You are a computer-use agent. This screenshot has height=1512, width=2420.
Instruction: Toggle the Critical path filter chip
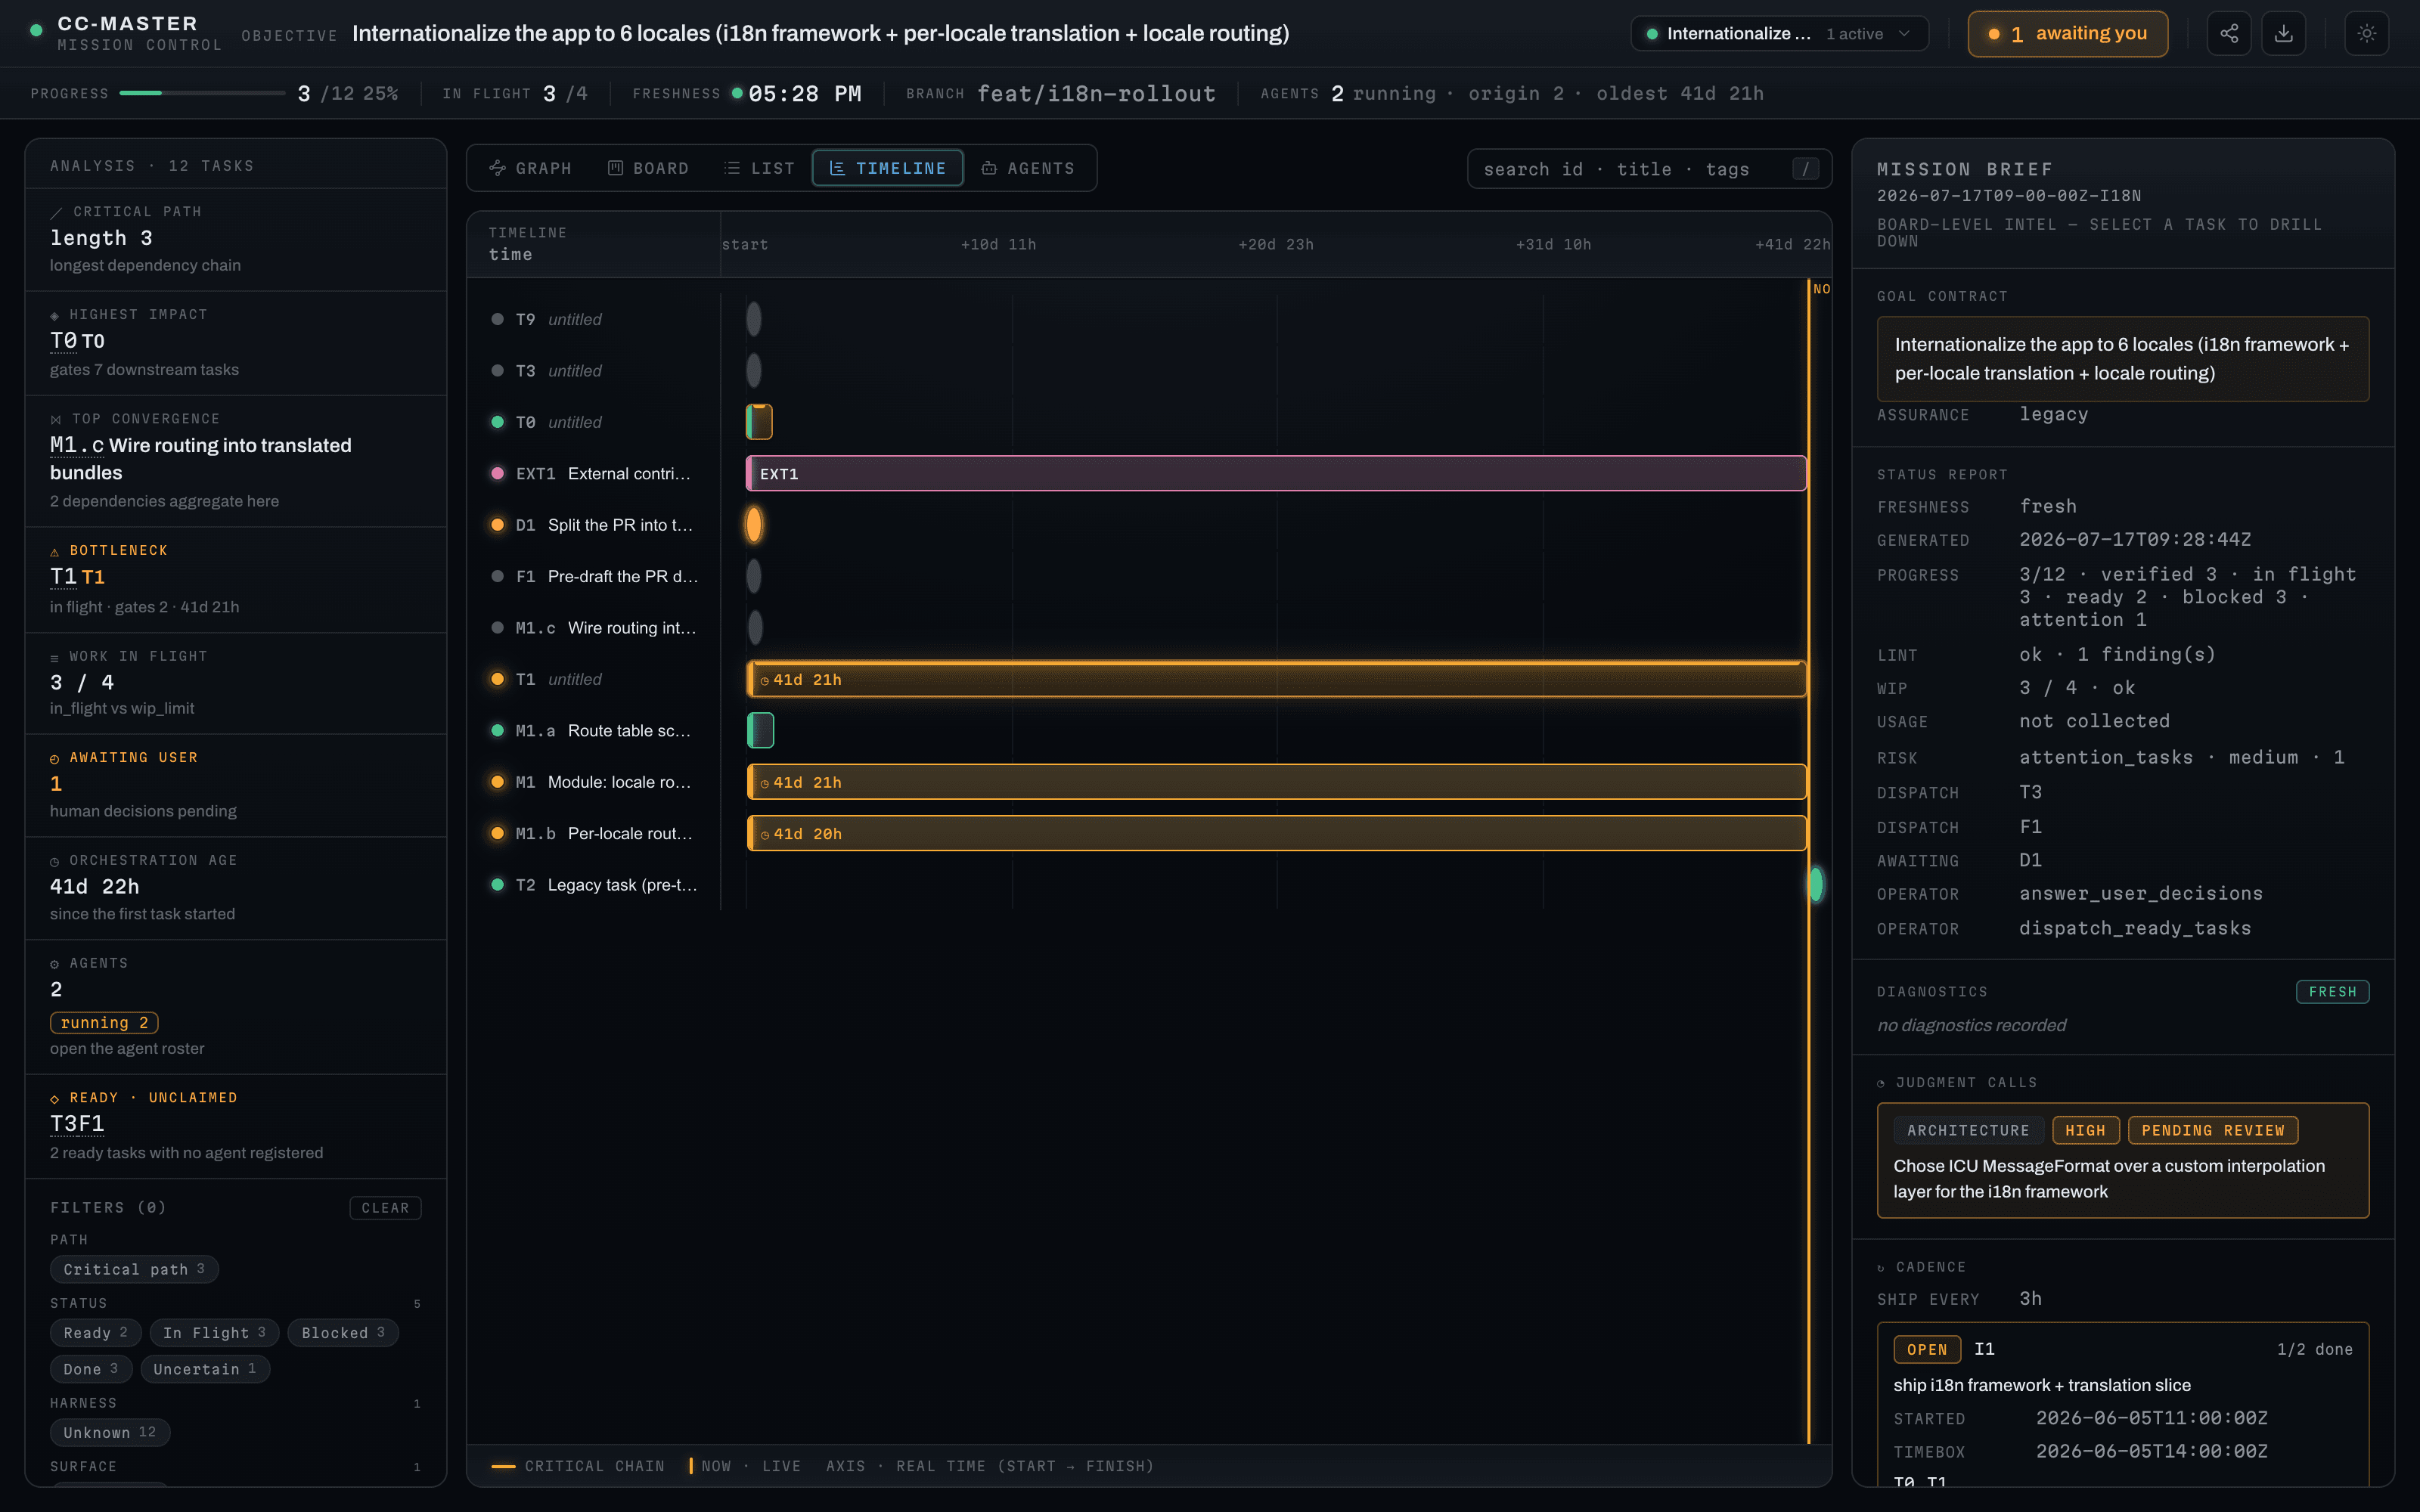click(x=134, y=1269)
